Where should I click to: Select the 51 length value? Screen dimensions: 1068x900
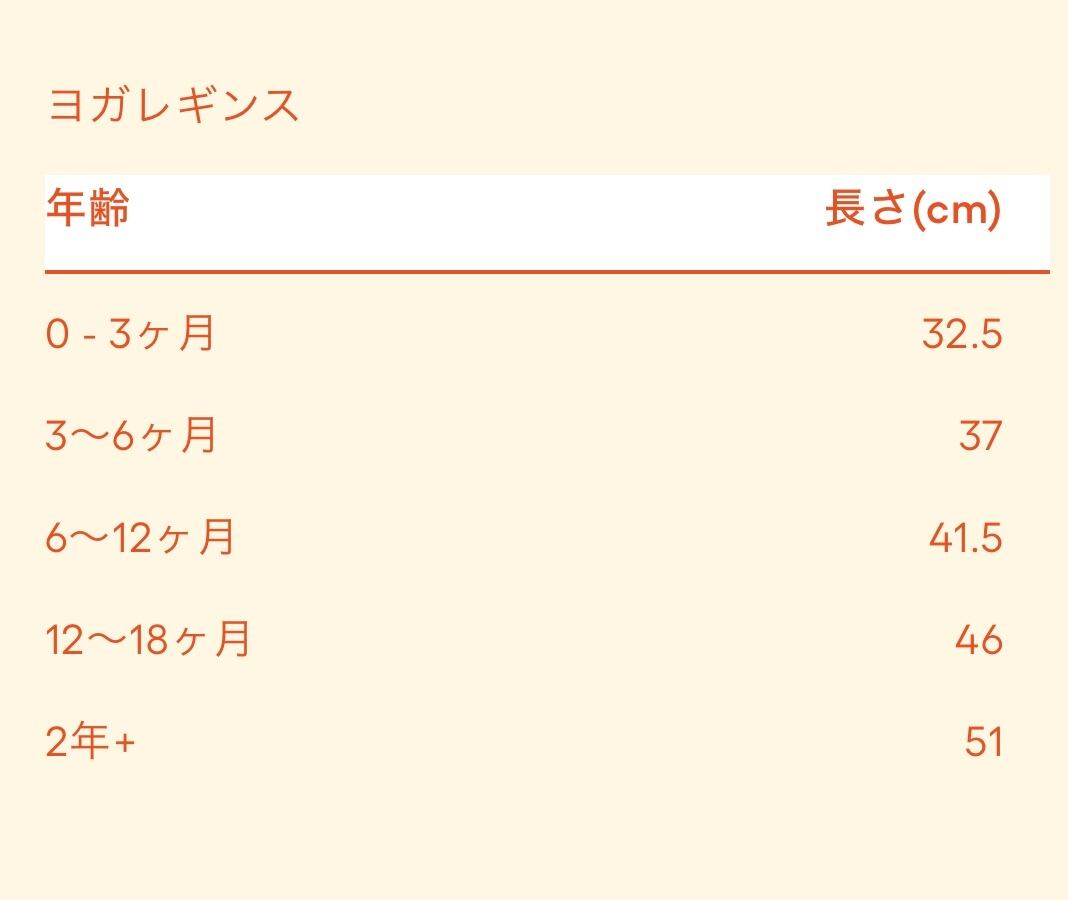[983, 742]
